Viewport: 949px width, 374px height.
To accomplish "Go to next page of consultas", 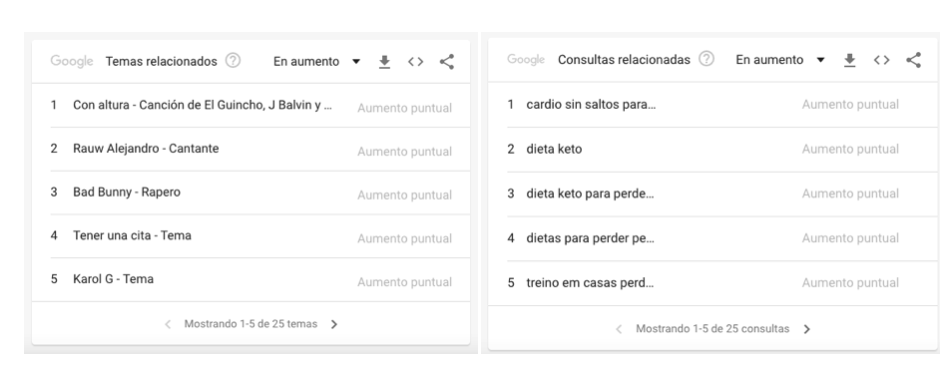I will point(807,329).
